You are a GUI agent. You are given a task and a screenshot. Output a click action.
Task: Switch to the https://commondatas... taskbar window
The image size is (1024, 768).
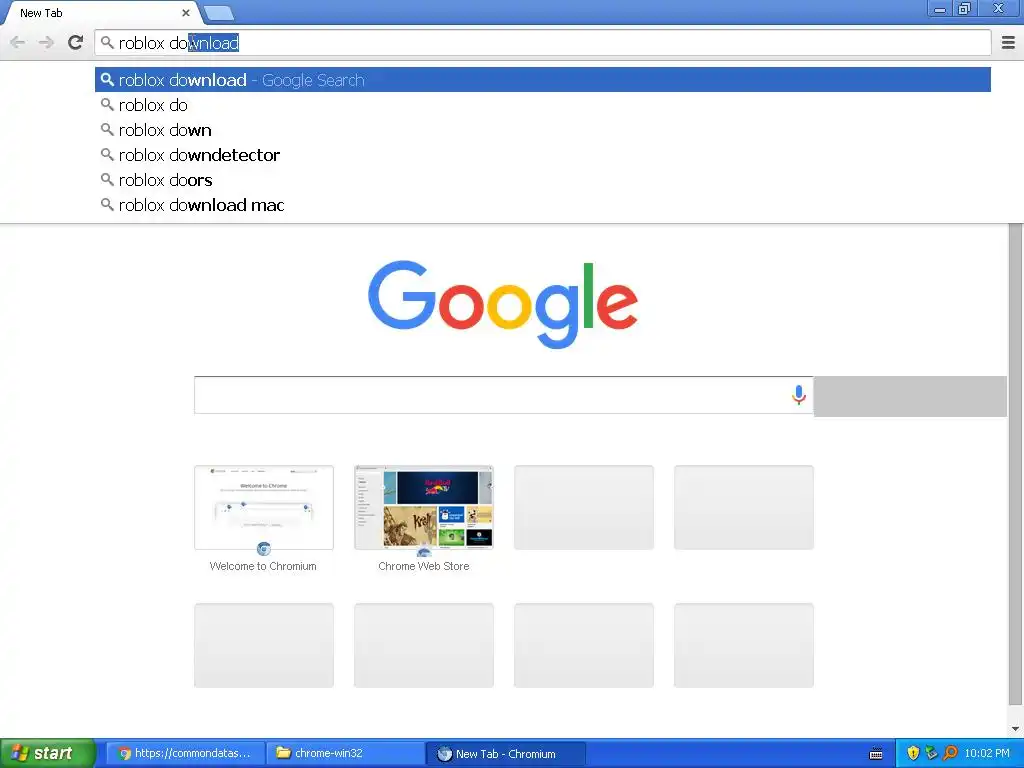click(185, 753)
